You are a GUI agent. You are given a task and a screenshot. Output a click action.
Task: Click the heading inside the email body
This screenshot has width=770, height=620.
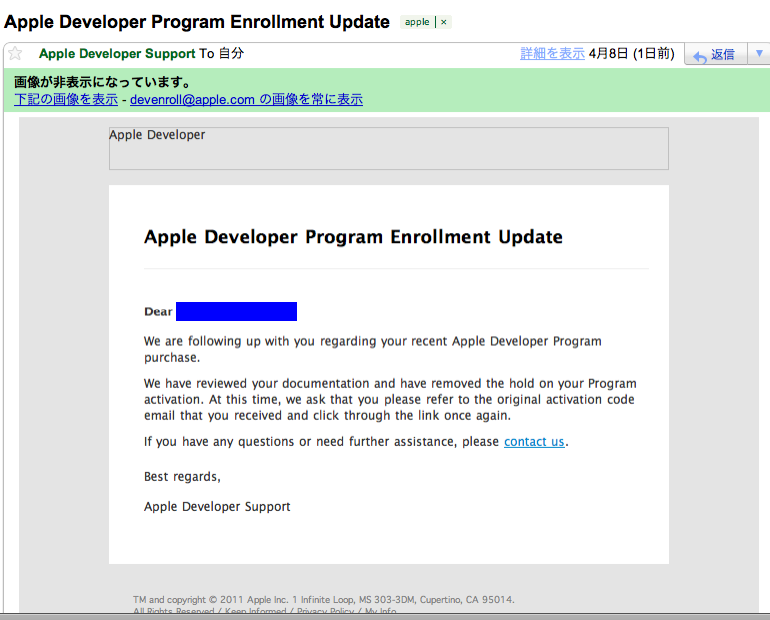click(353, 237)
